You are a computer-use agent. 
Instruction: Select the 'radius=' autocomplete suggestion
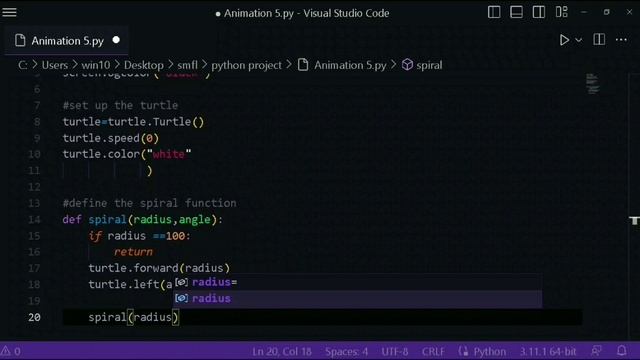click(x=358, y=282)
